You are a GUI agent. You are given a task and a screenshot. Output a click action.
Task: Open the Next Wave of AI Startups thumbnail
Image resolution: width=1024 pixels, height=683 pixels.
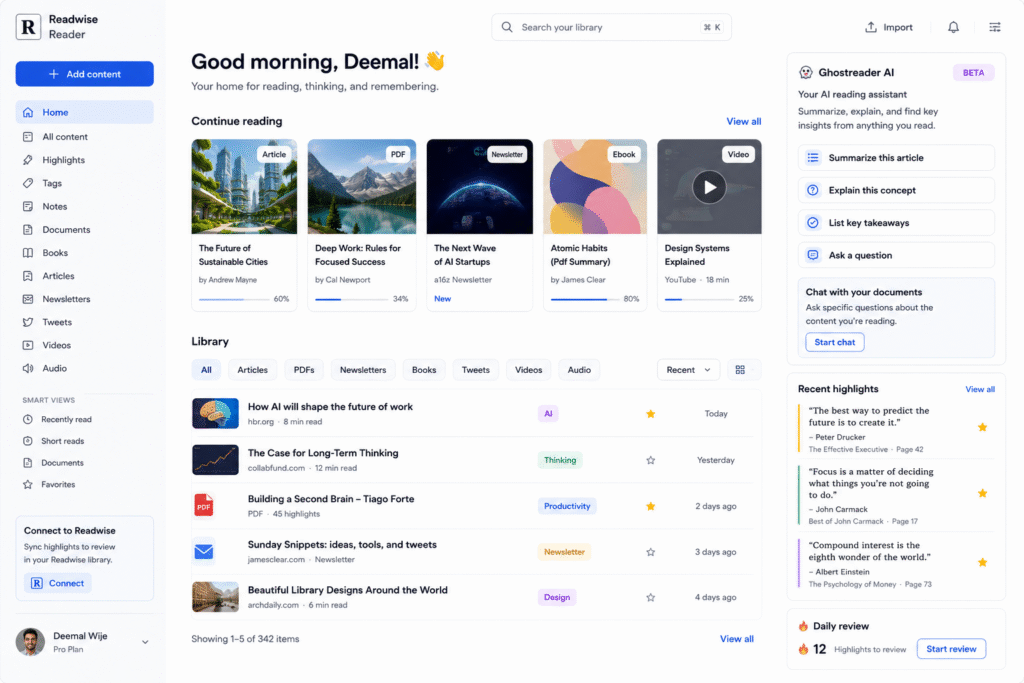[x=479, y=187]
